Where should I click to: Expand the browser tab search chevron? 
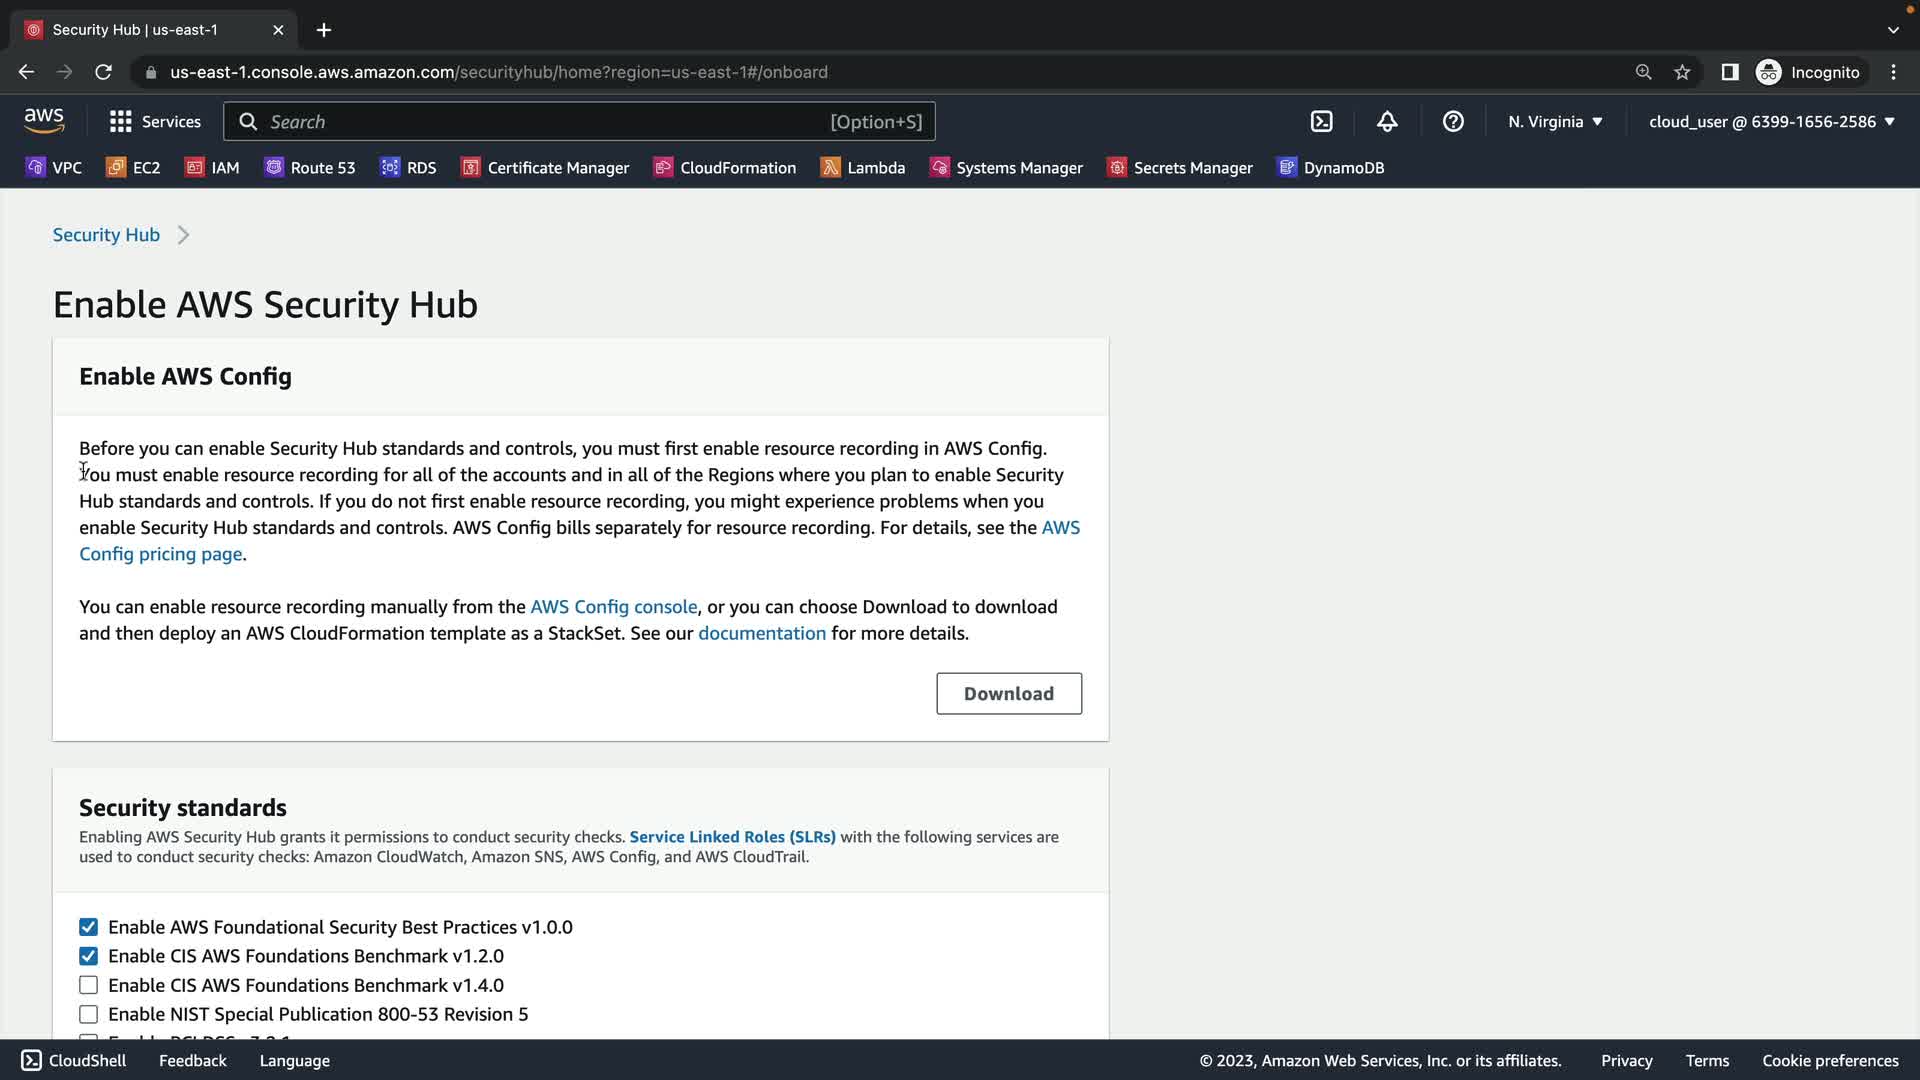pos(1892,30)
